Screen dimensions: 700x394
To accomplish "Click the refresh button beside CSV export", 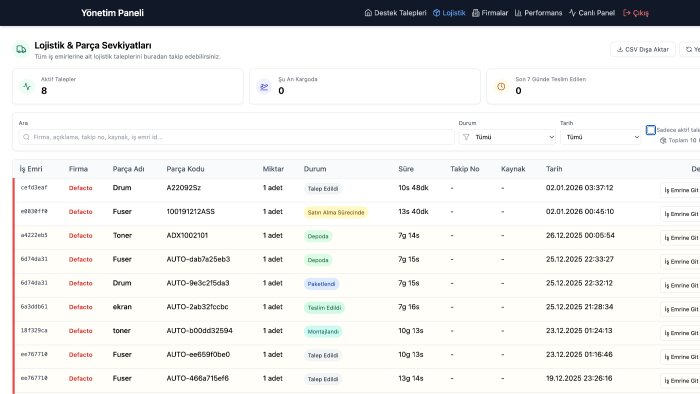I will click(691, 50).
